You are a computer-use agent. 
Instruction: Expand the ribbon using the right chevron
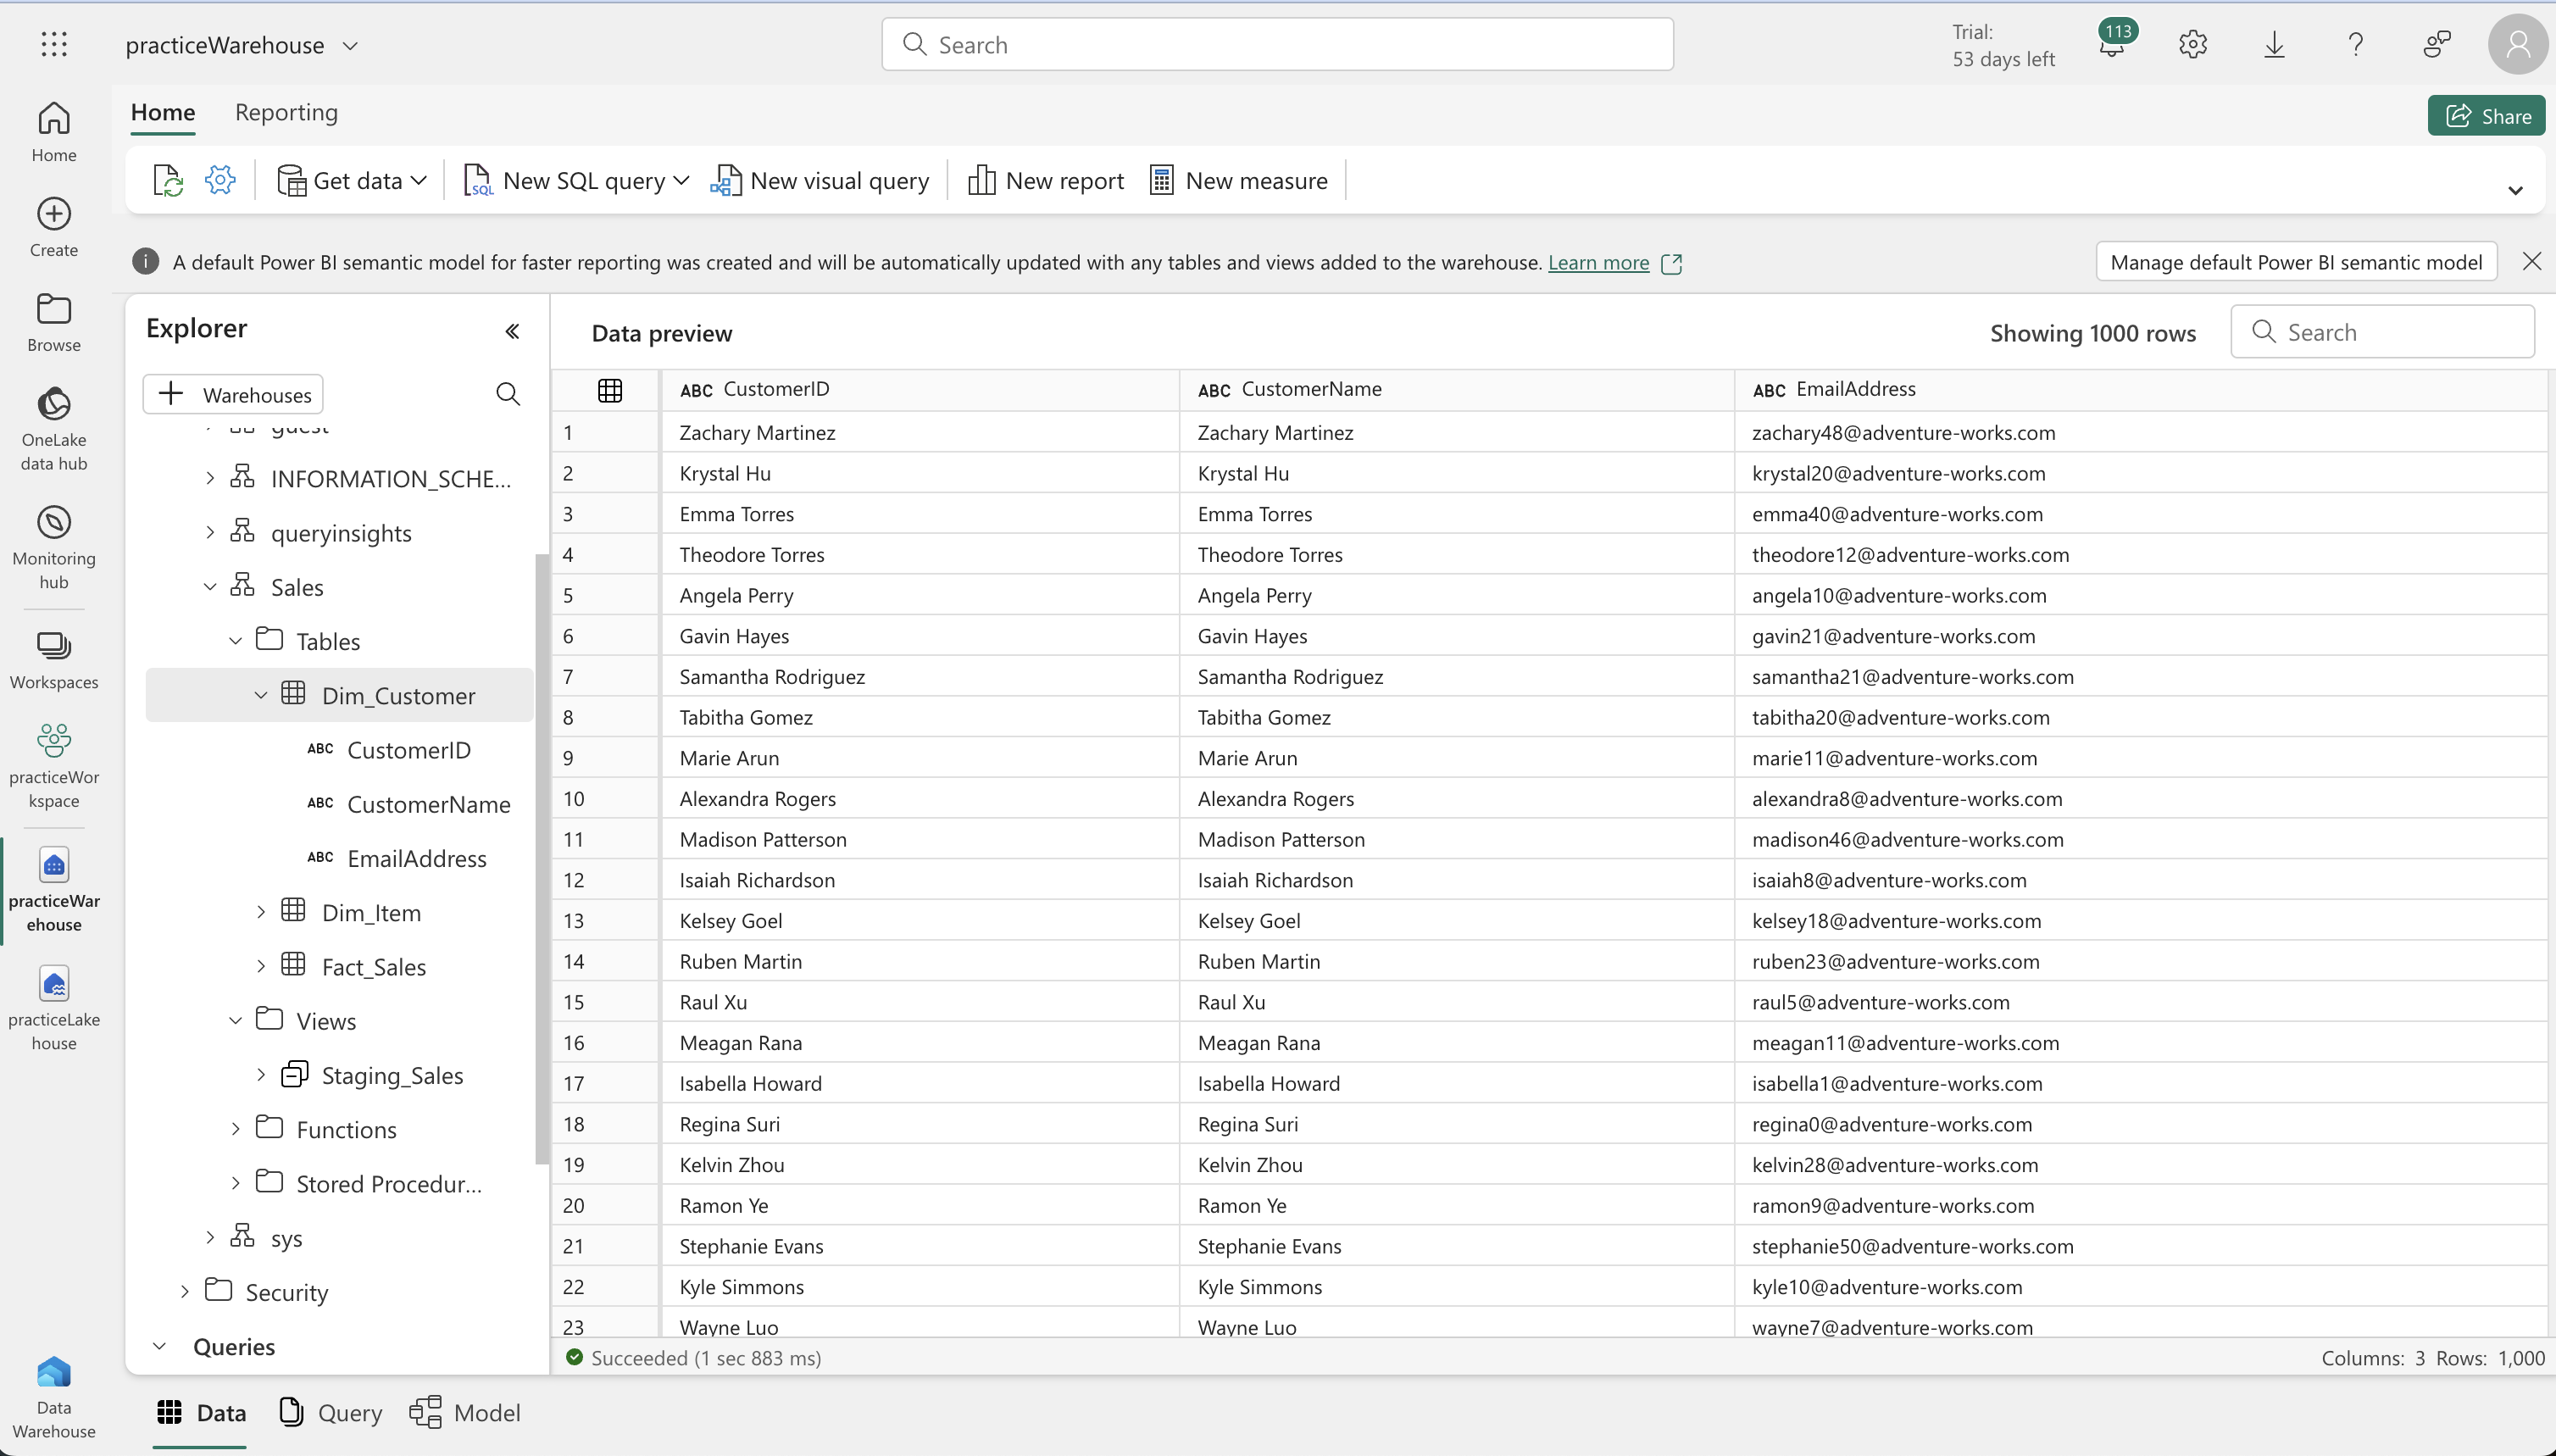coord(2516,190)
